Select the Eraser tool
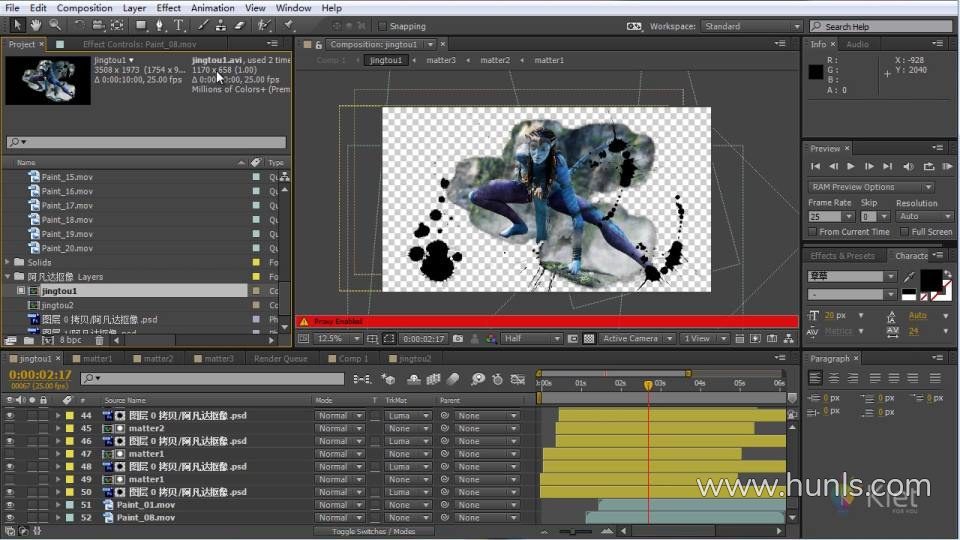Viewport: 960px width, 540px height. pyautogui.click(x=239, y=25)
